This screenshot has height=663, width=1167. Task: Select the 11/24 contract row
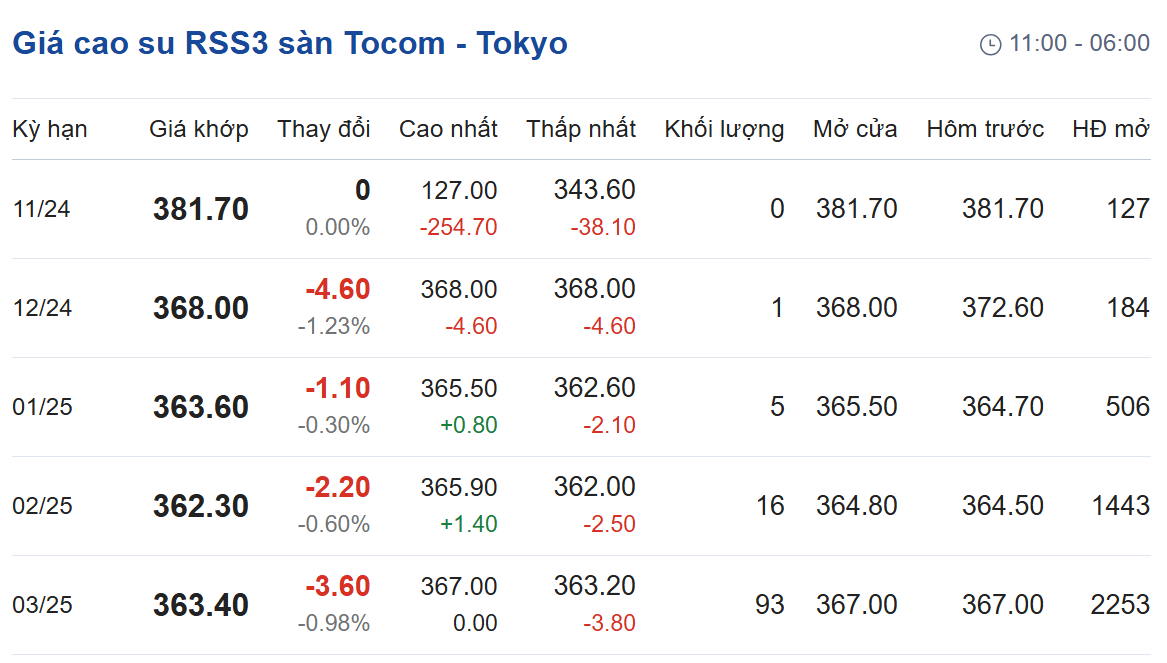click(x=581, y=209)
